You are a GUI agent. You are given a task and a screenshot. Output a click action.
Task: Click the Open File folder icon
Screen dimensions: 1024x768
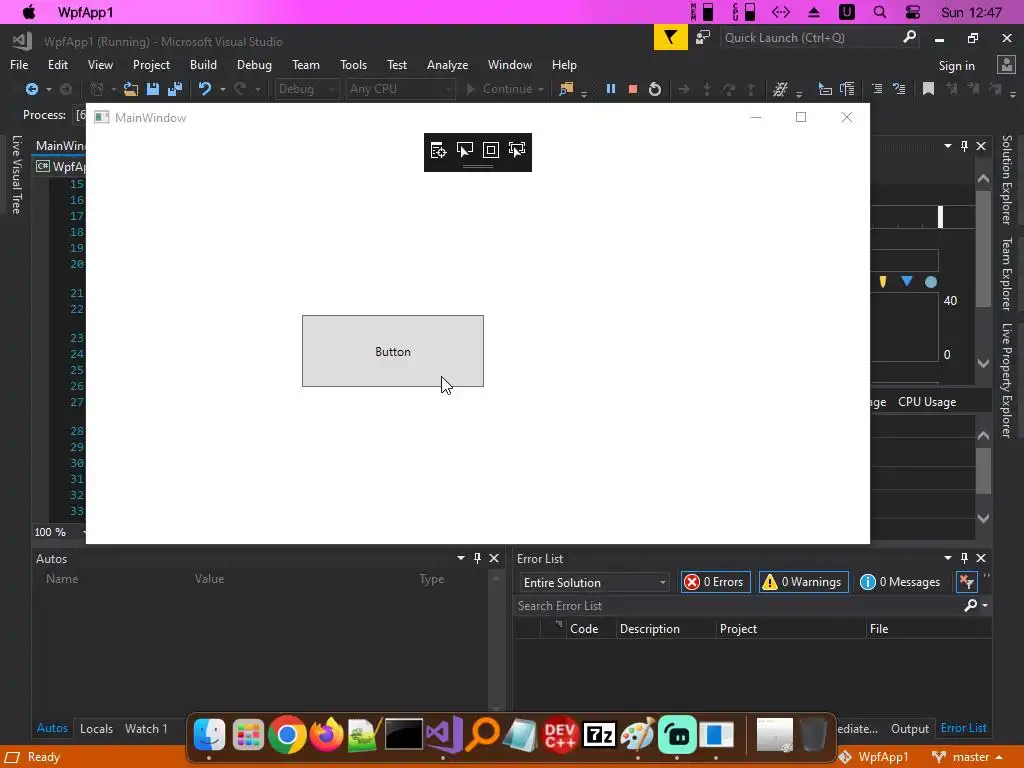131,89
